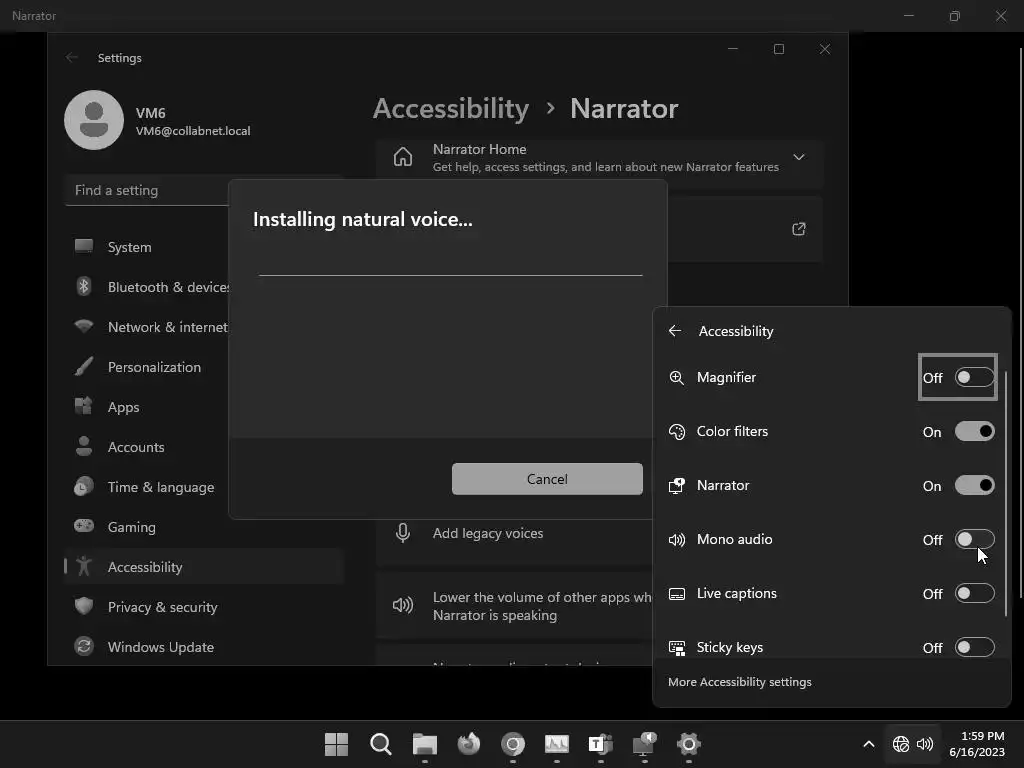Enable the Mono audio toggle
The height and width of the screenshot is (768, 1024).
tap(974, 539)
